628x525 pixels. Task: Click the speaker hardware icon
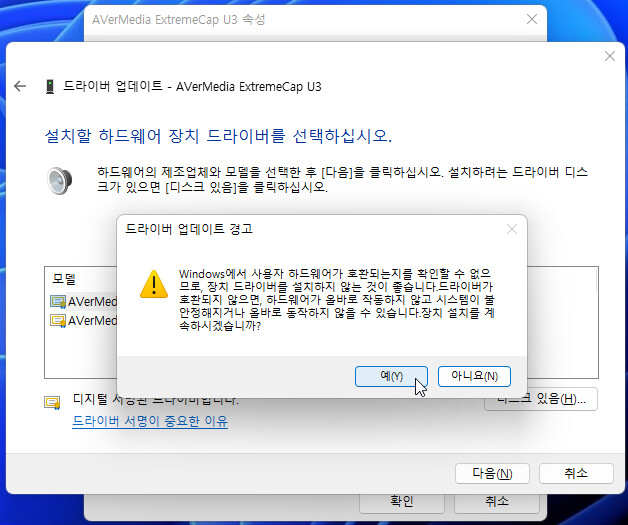60,180
